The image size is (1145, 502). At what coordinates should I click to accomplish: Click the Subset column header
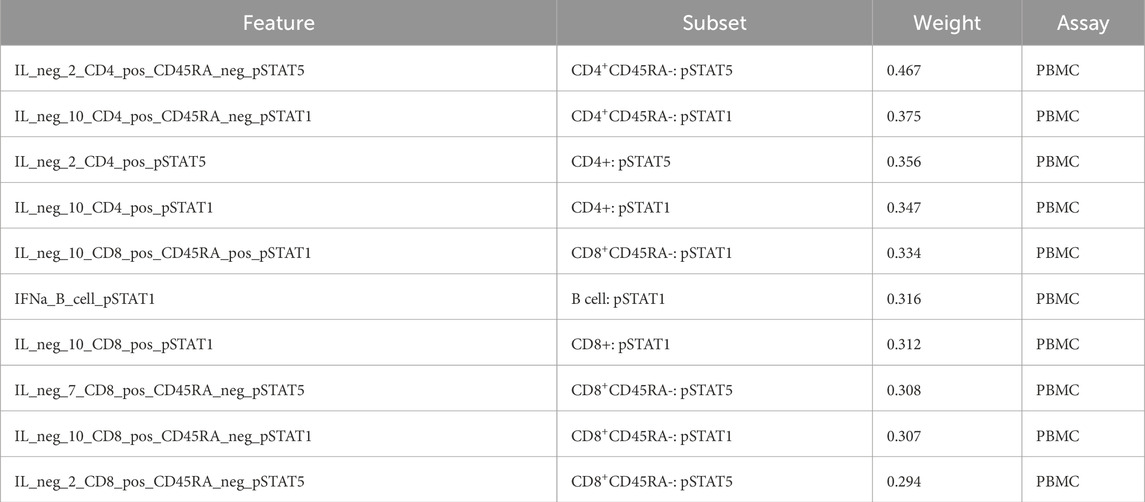click(714, 23)
